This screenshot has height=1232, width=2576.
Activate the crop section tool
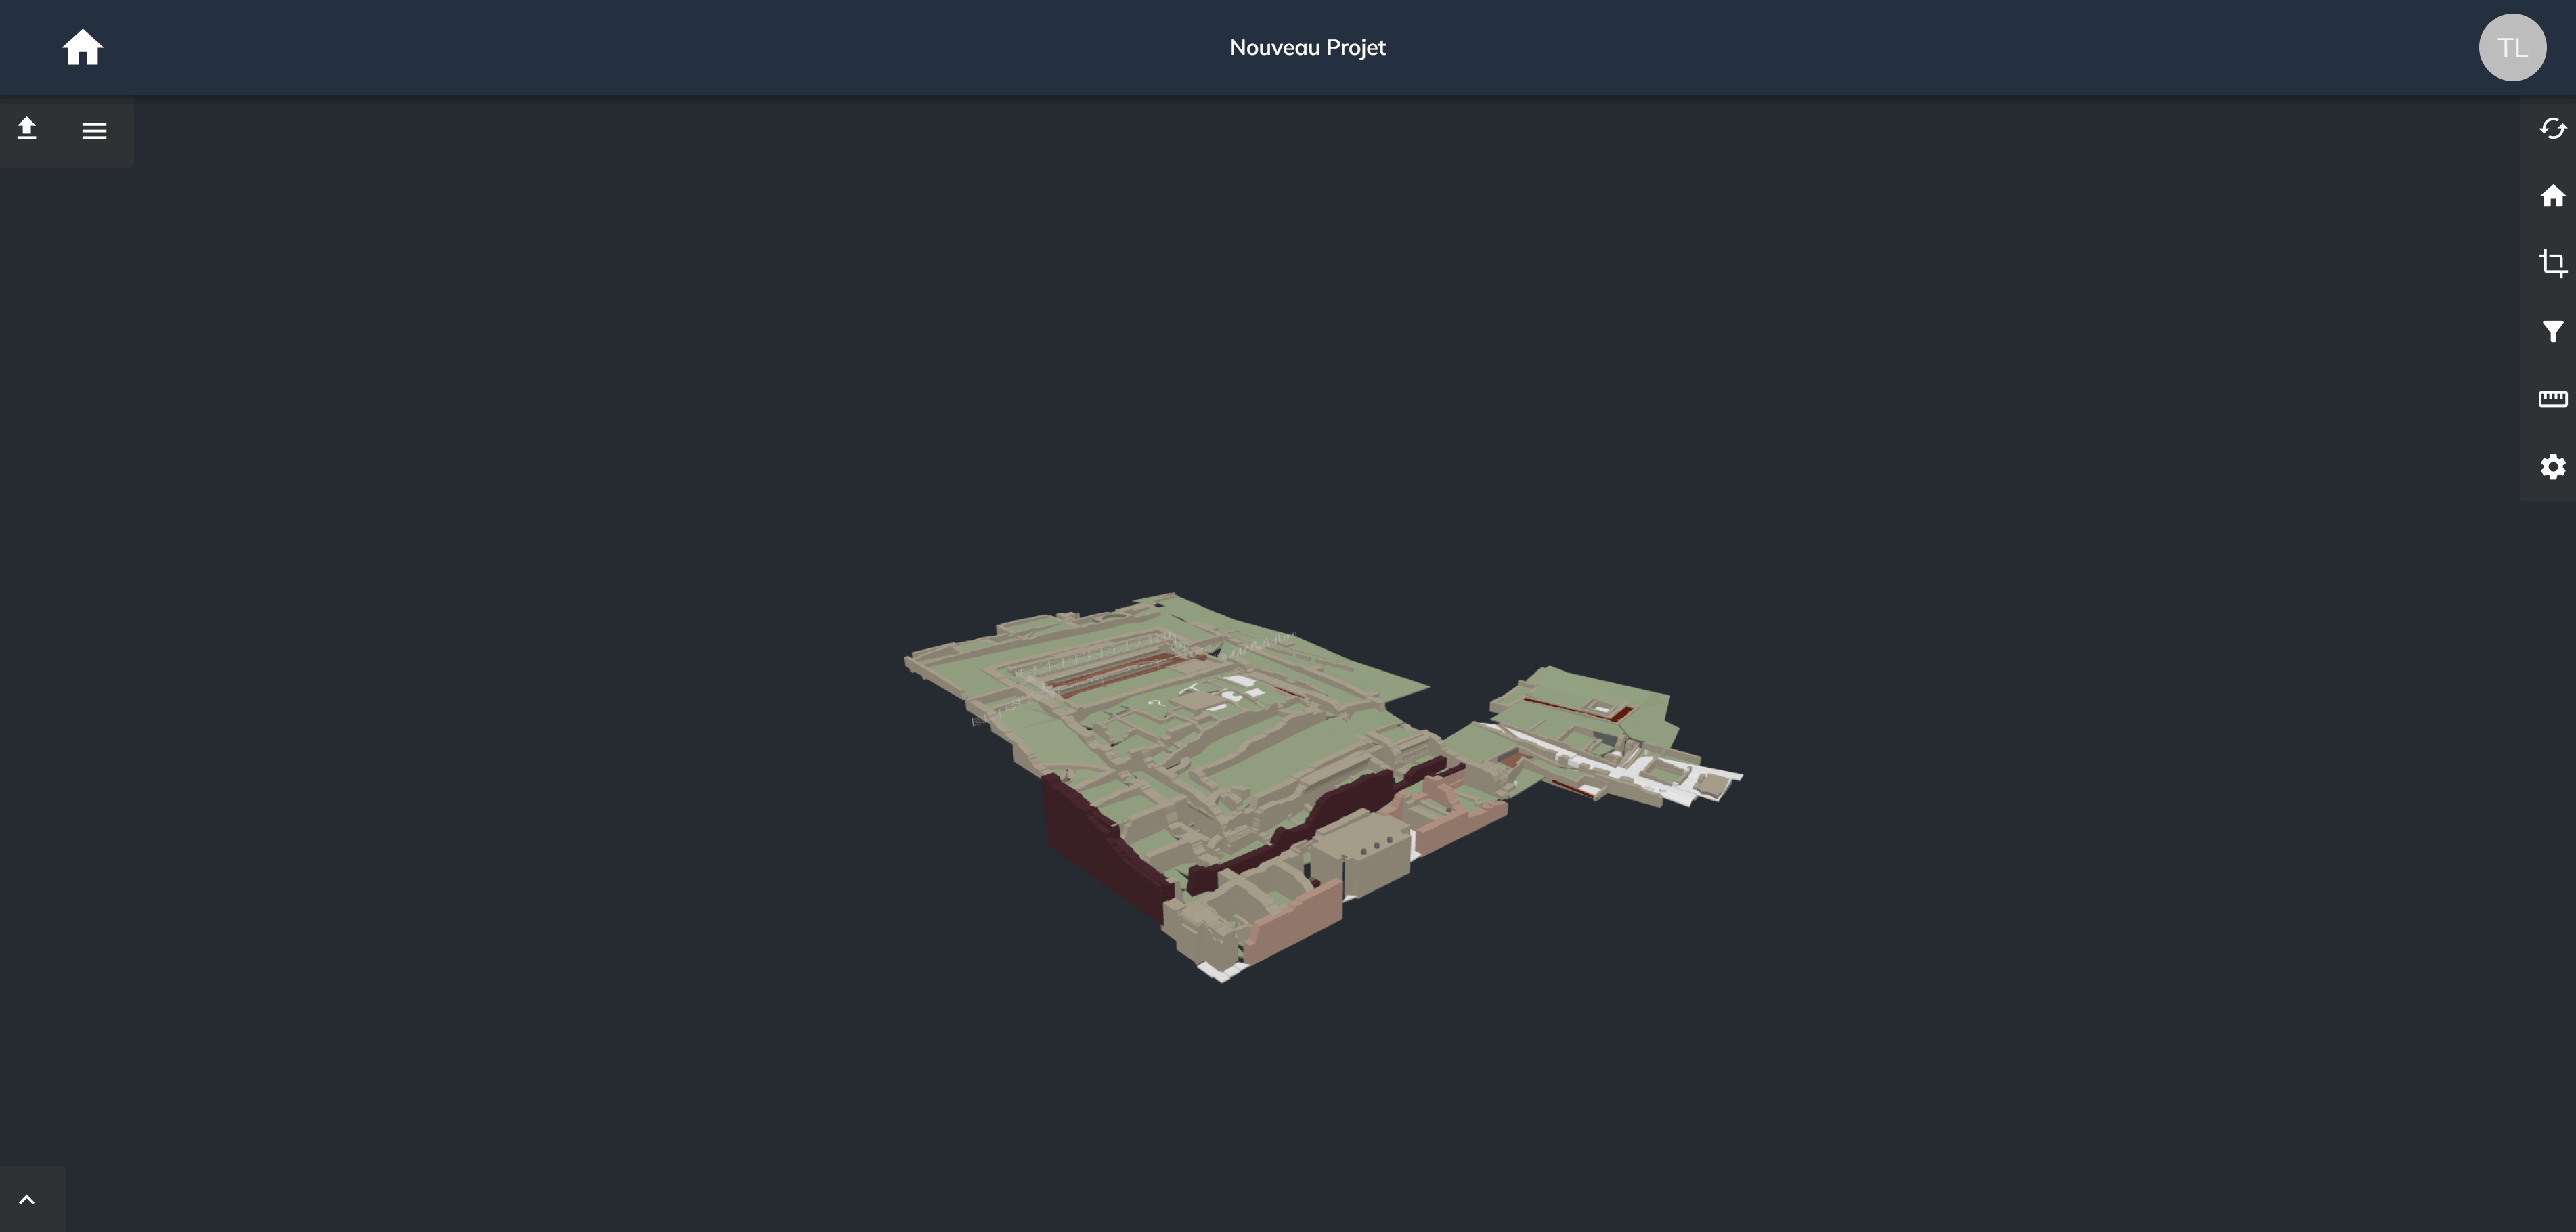2552,263
